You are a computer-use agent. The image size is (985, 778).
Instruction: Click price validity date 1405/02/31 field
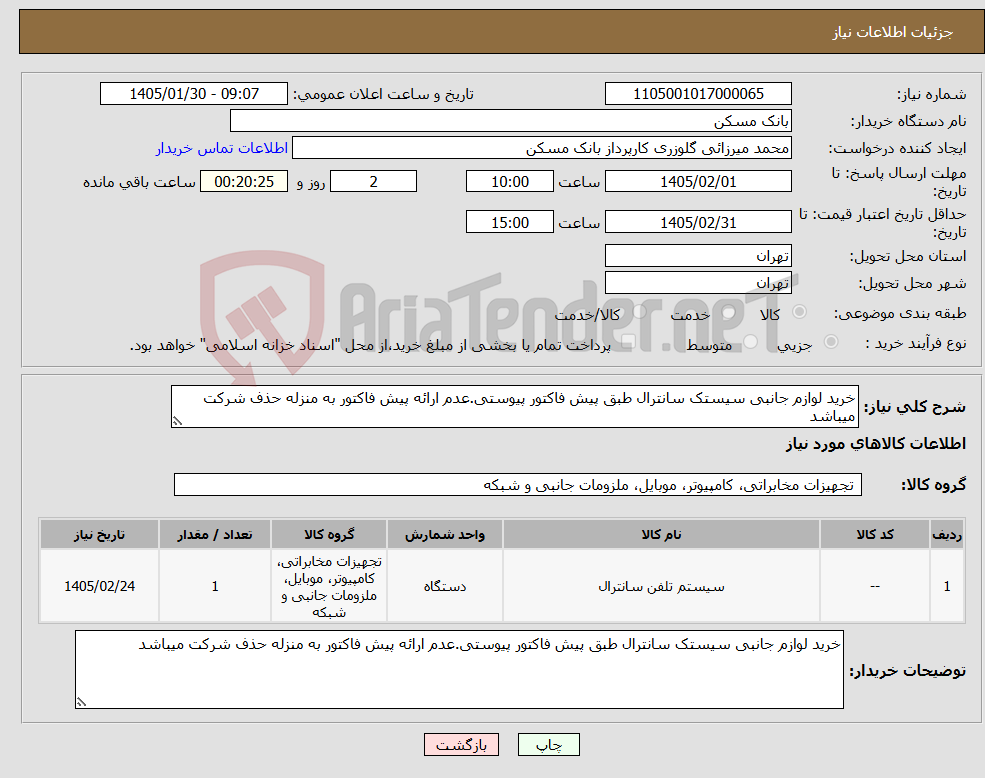[698, 222]
